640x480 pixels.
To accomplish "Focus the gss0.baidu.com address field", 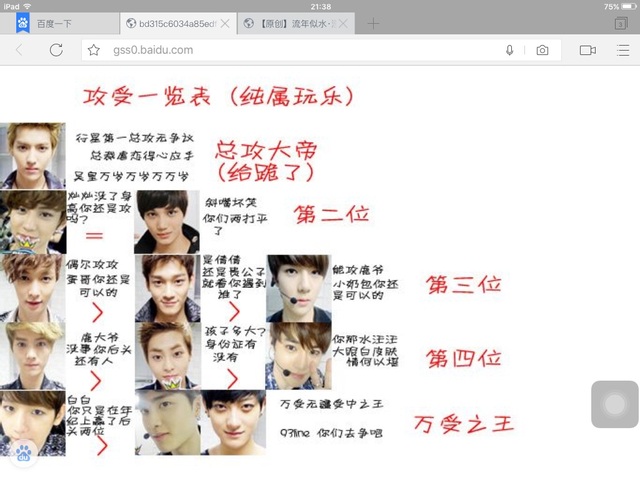I will point(302,50).
